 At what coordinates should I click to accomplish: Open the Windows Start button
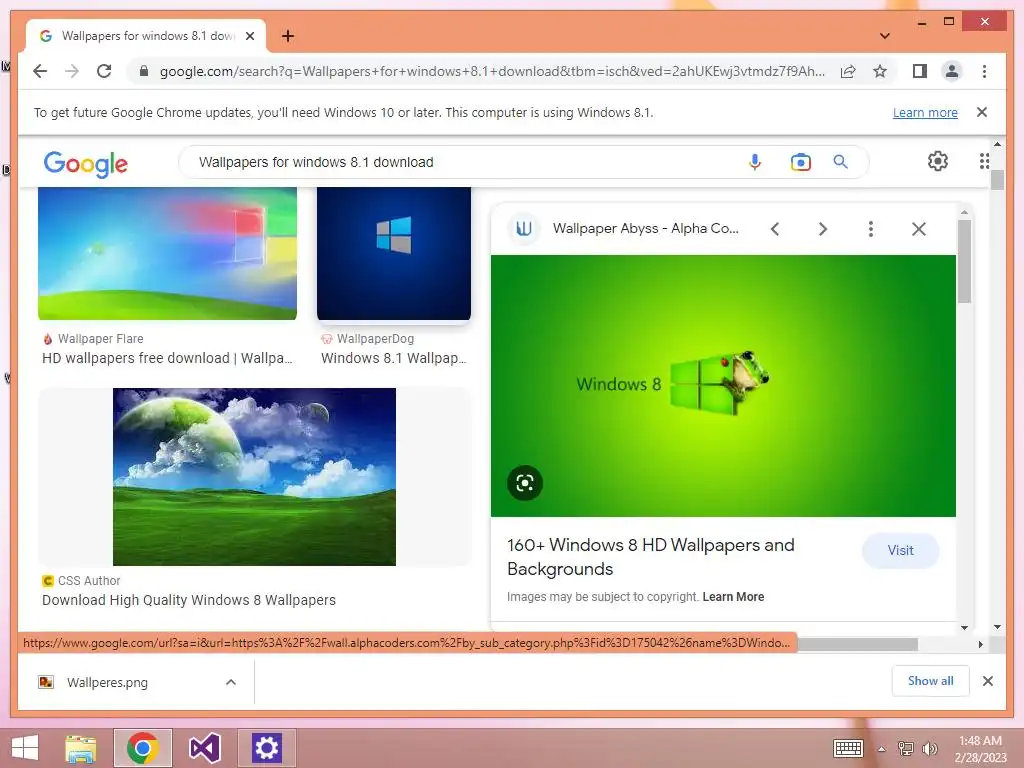click(25, 748)
